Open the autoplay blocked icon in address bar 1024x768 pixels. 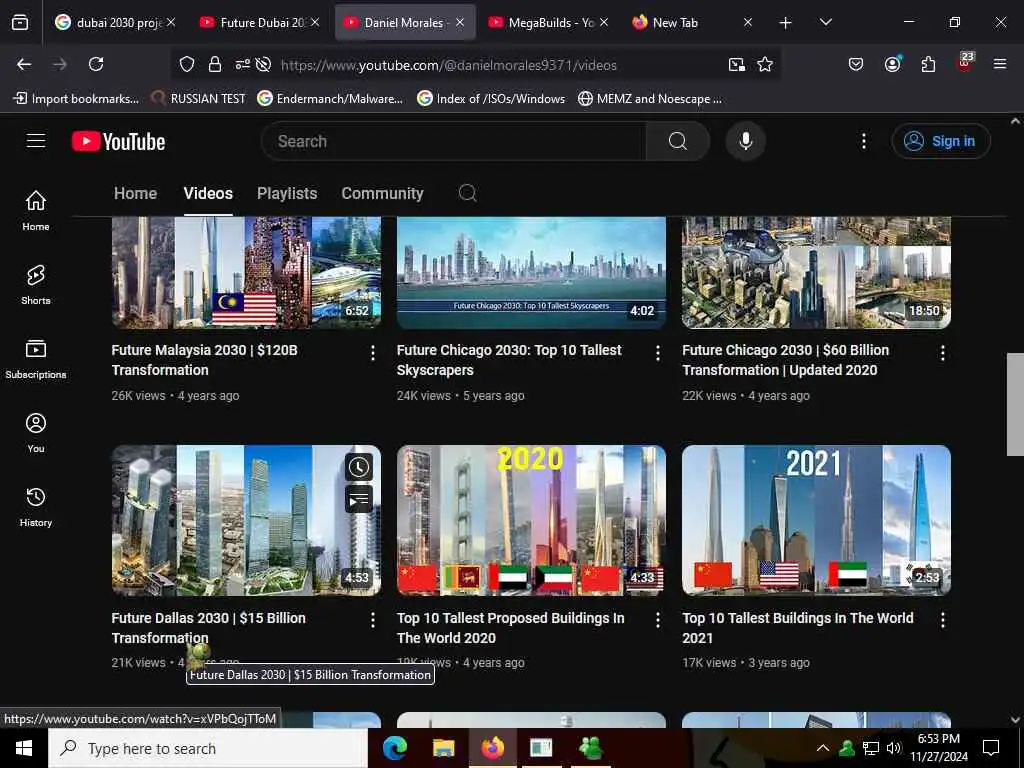pos(263,64)
